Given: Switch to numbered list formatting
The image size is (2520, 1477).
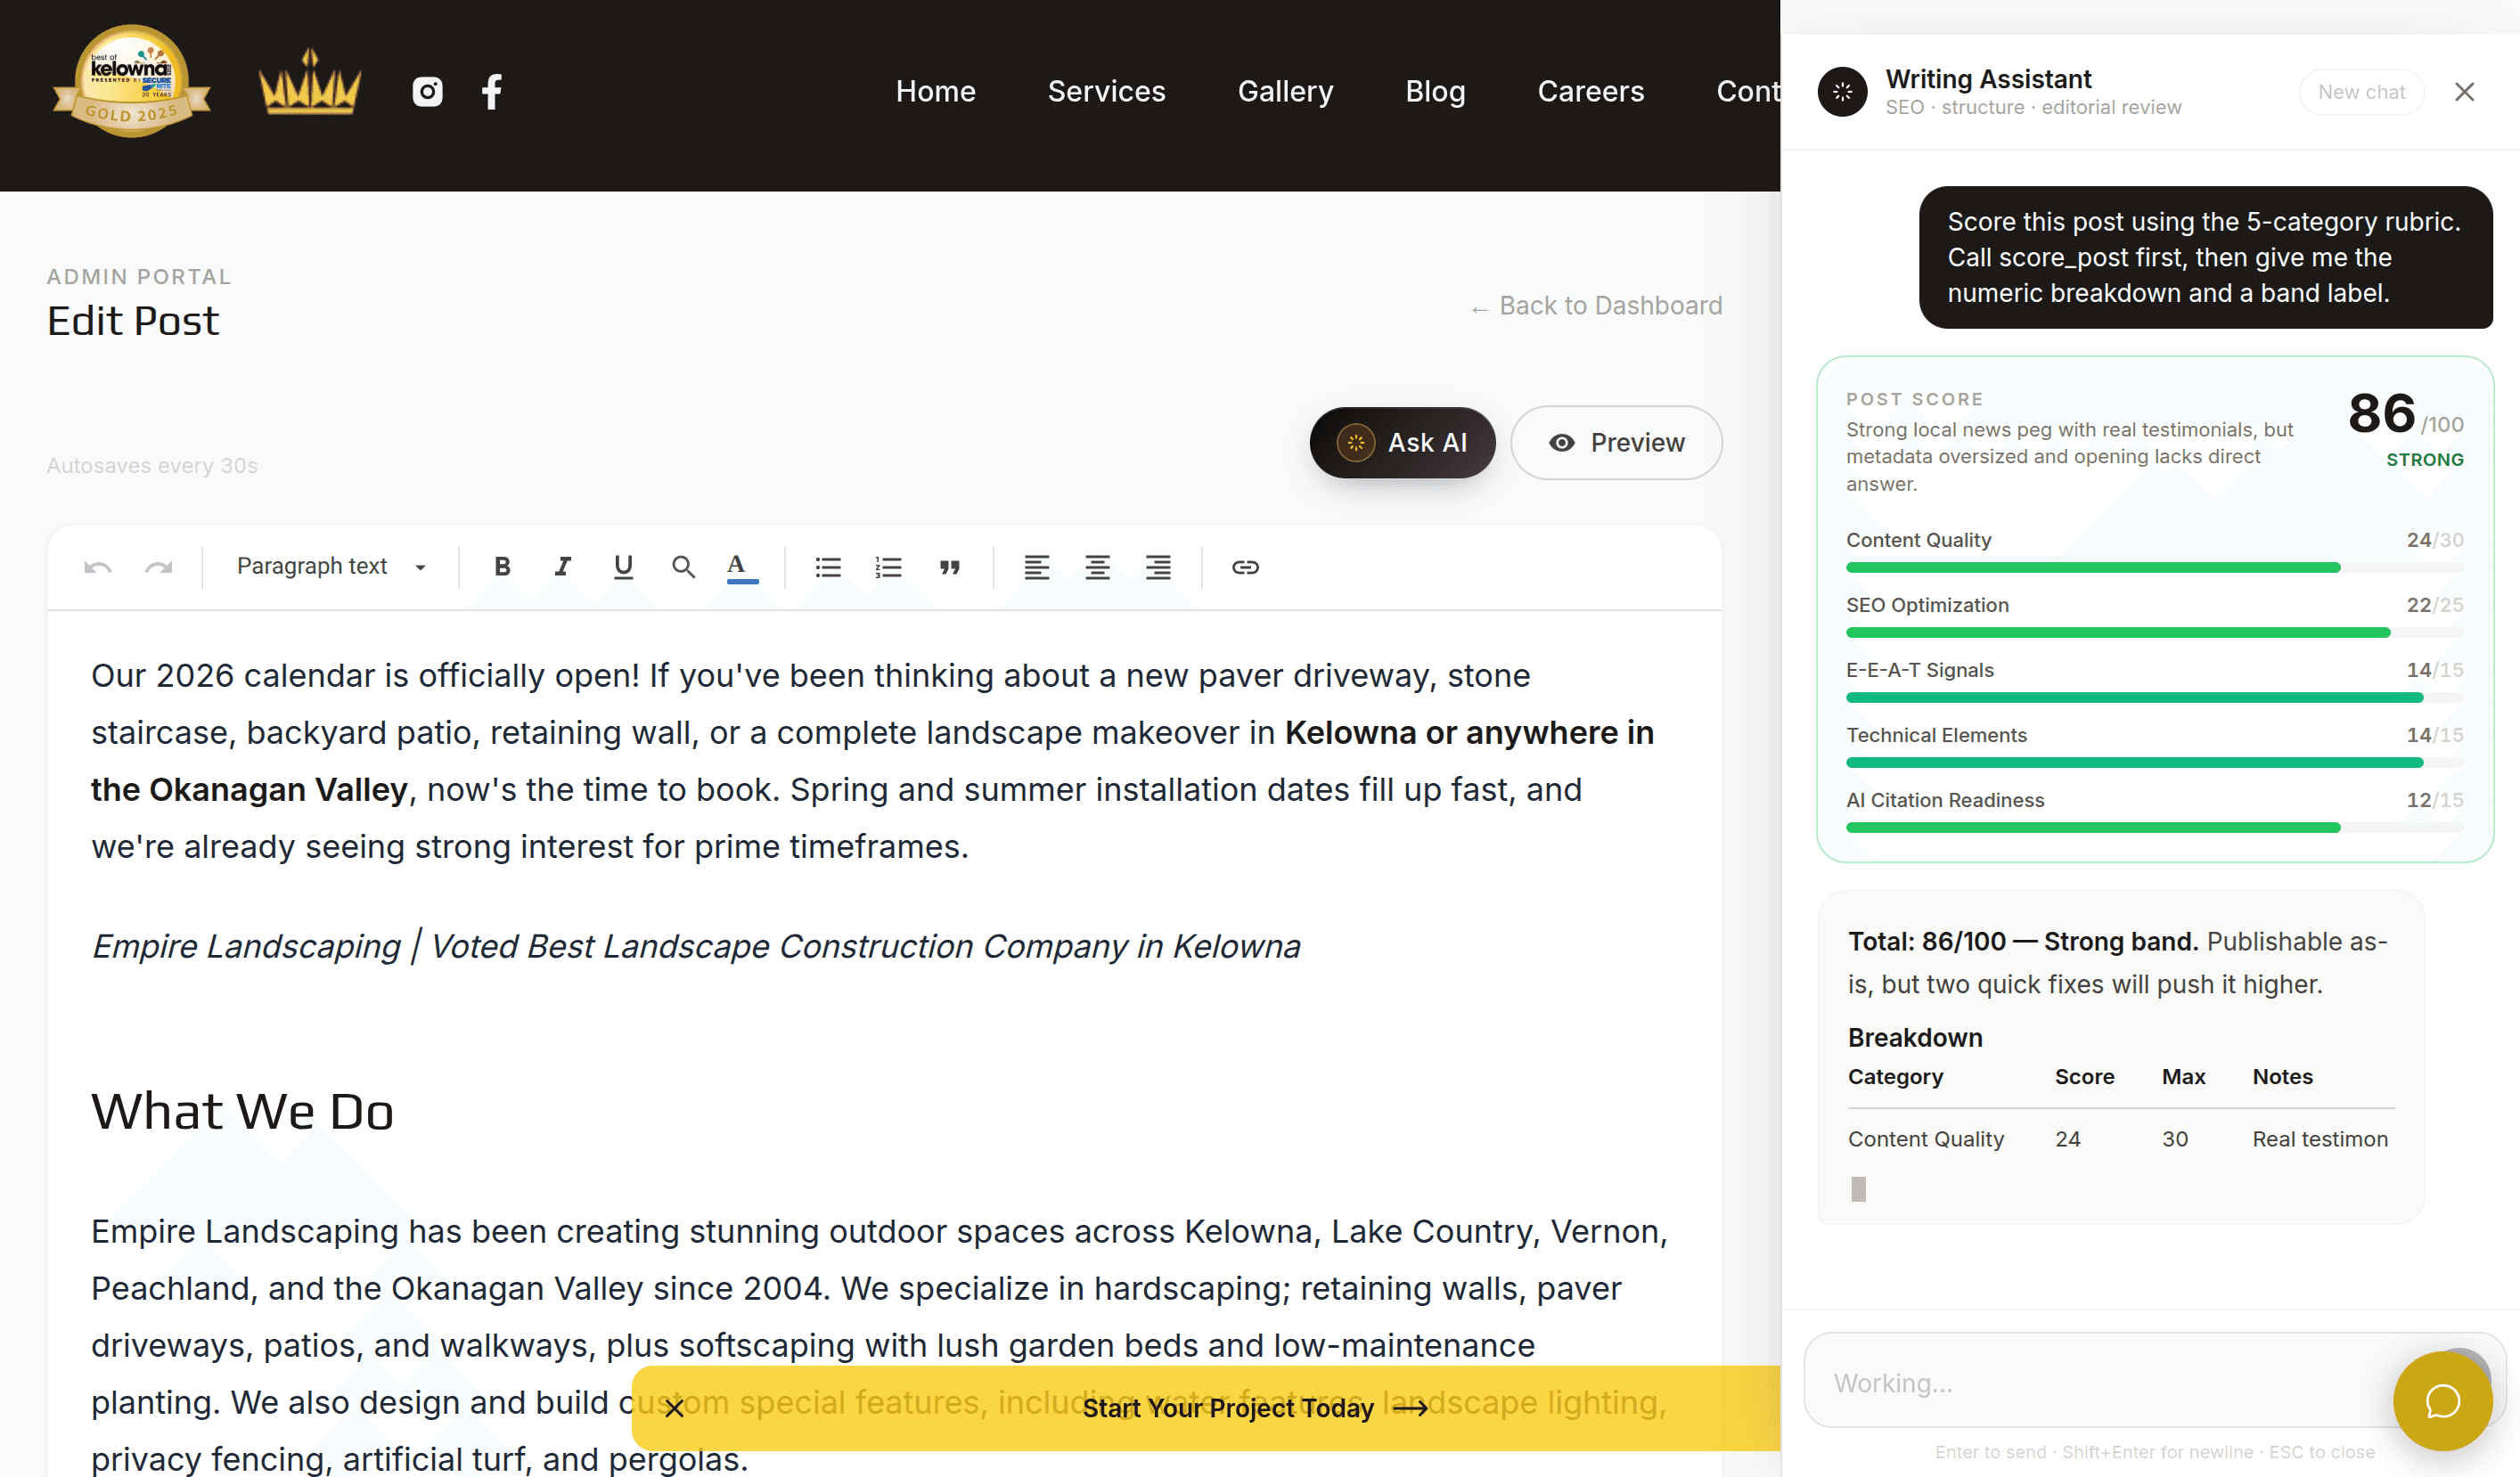Looking at the screenshot, I should tap(888, 566).
